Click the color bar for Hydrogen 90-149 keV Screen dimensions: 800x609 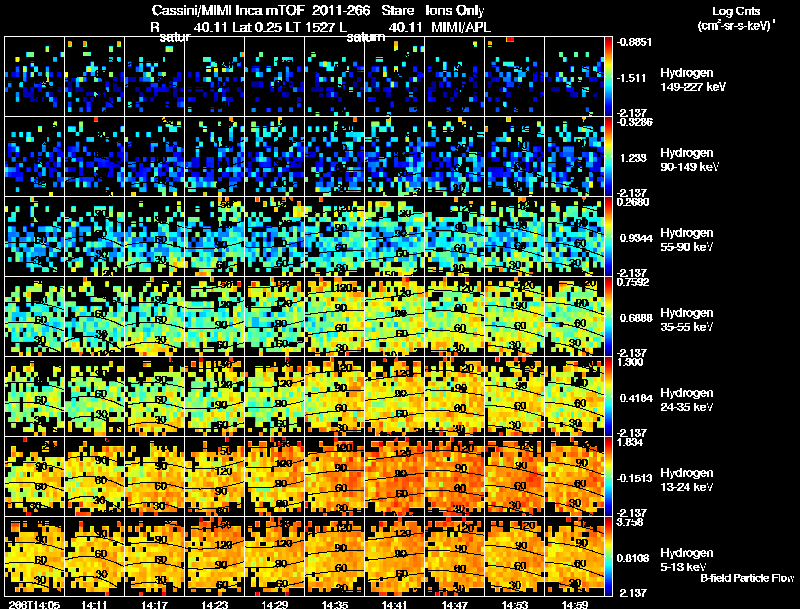coord(608,157)
